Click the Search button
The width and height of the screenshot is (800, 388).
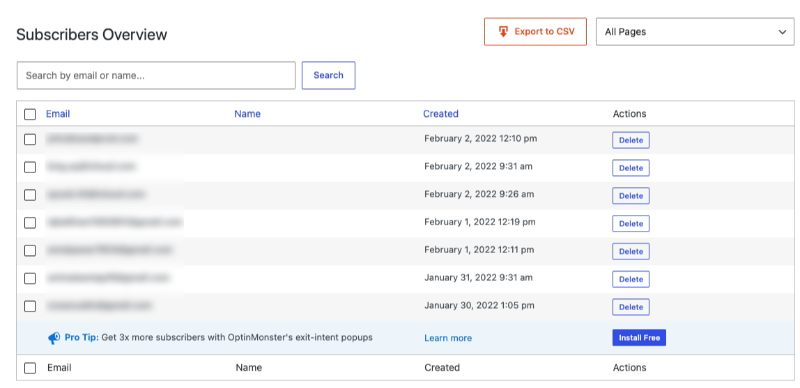pyautogui.click(x=329, y=76)
